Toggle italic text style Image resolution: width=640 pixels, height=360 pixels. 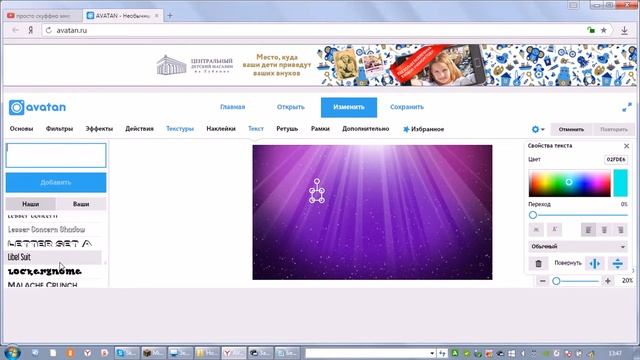554,230
